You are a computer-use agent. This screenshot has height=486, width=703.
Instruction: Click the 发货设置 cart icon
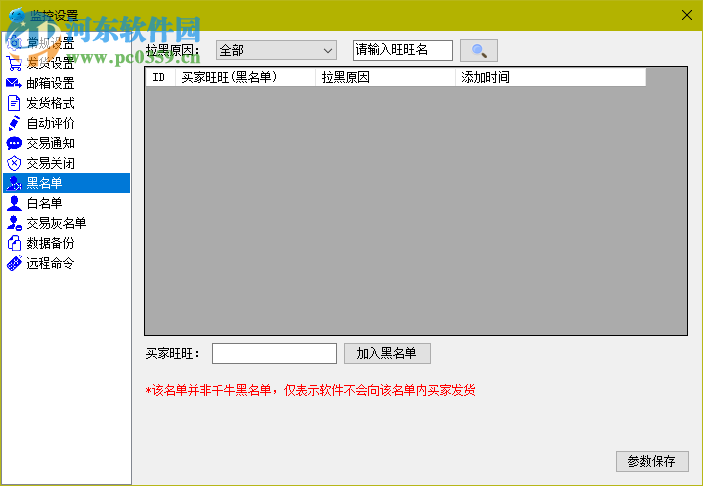tap(14, 63)
